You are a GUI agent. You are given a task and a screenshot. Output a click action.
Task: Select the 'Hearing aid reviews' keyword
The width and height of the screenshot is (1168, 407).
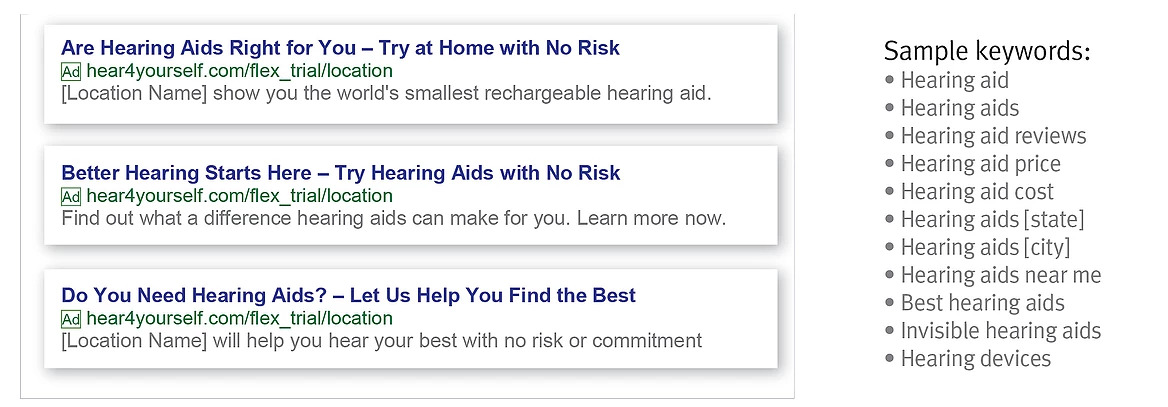pyautogui.click(x=994, y=136)
